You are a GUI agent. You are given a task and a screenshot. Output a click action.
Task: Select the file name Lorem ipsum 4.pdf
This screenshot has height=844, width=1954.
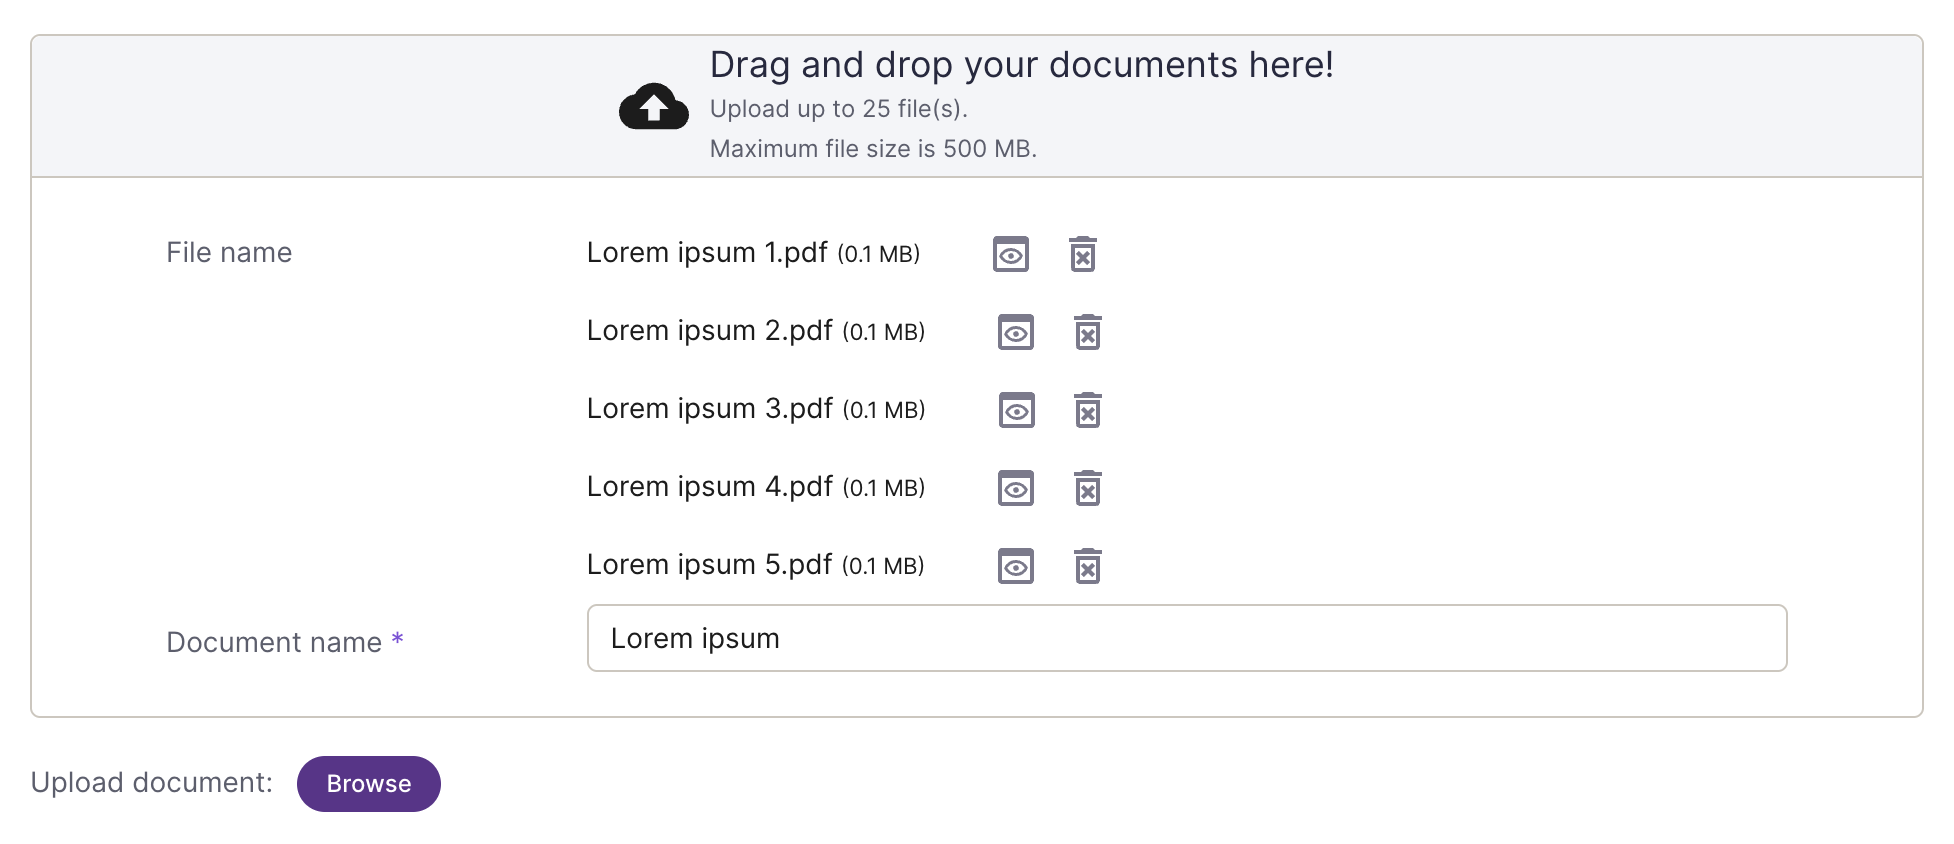click(710, 487)
